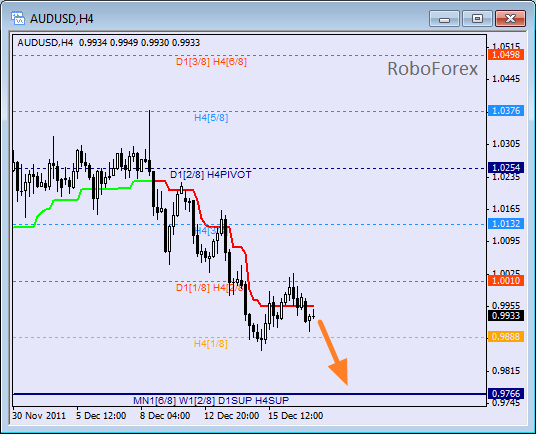Image resolution: width=536 pixels, height=434 pixels.
Task: Click the H4[1/8] level label
Action: pyautogui.click(x=211, y=343)
